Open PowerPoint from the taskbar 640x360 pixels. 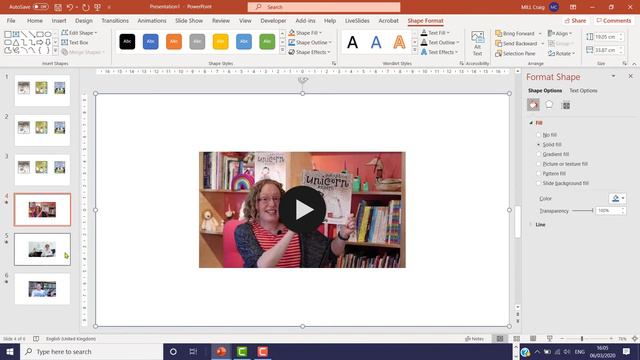point(221,351)
